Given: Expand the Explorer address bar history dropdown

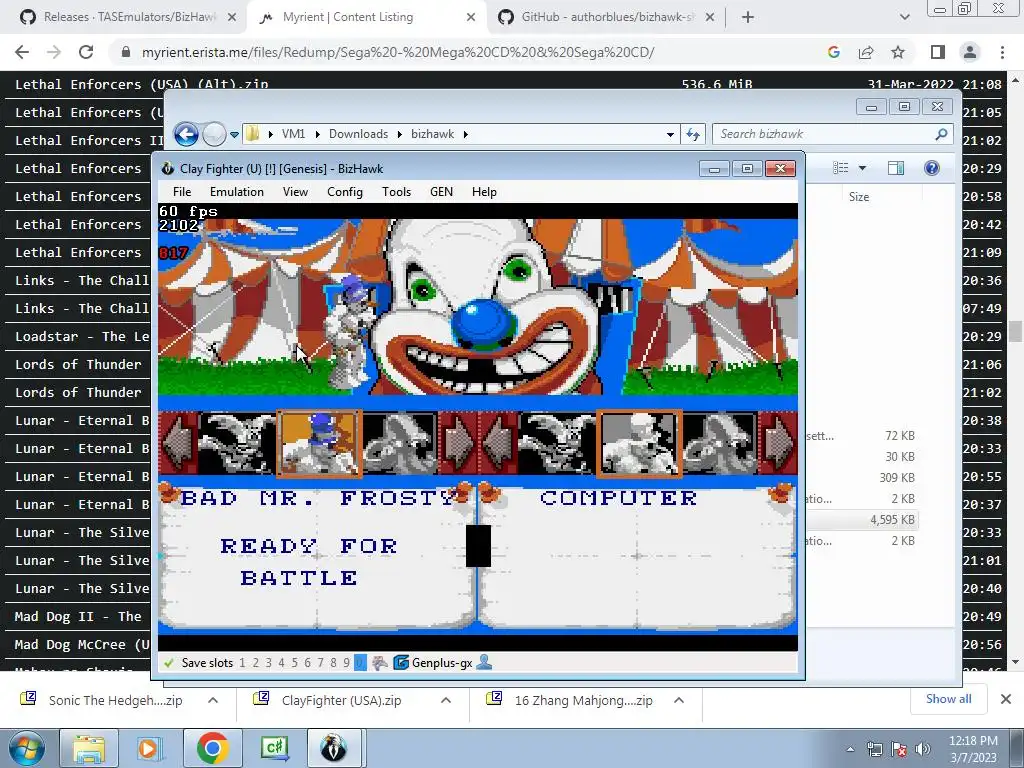Looking at the screenshot, I should [x=670, y=135].
